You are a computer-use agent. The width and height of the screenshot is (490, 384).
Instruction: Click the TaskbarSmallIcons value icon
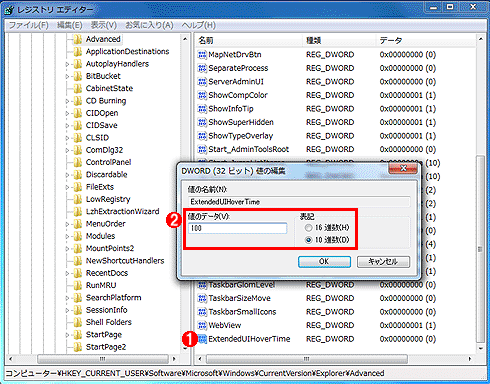(202, 312)
